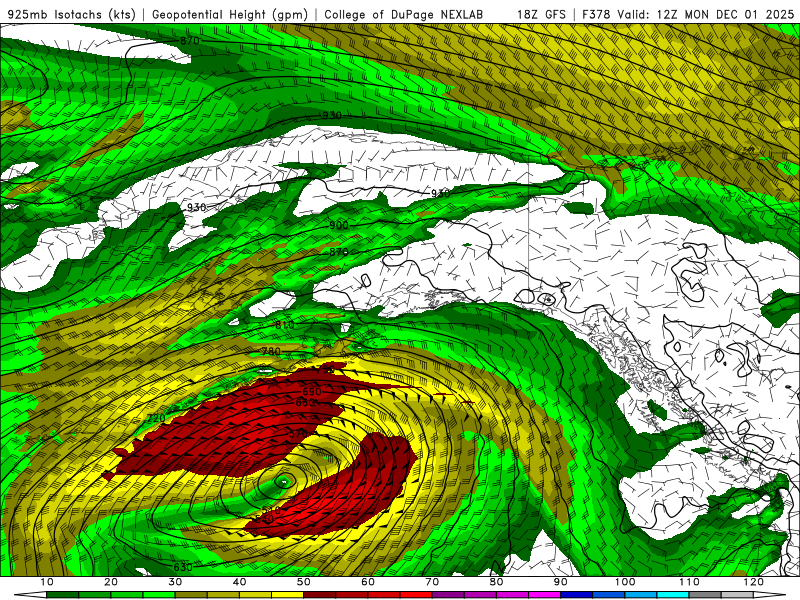Viewport: 800px width, 600px height.
Task: Click the 10 knots color bar label
Action: point(46,582)
